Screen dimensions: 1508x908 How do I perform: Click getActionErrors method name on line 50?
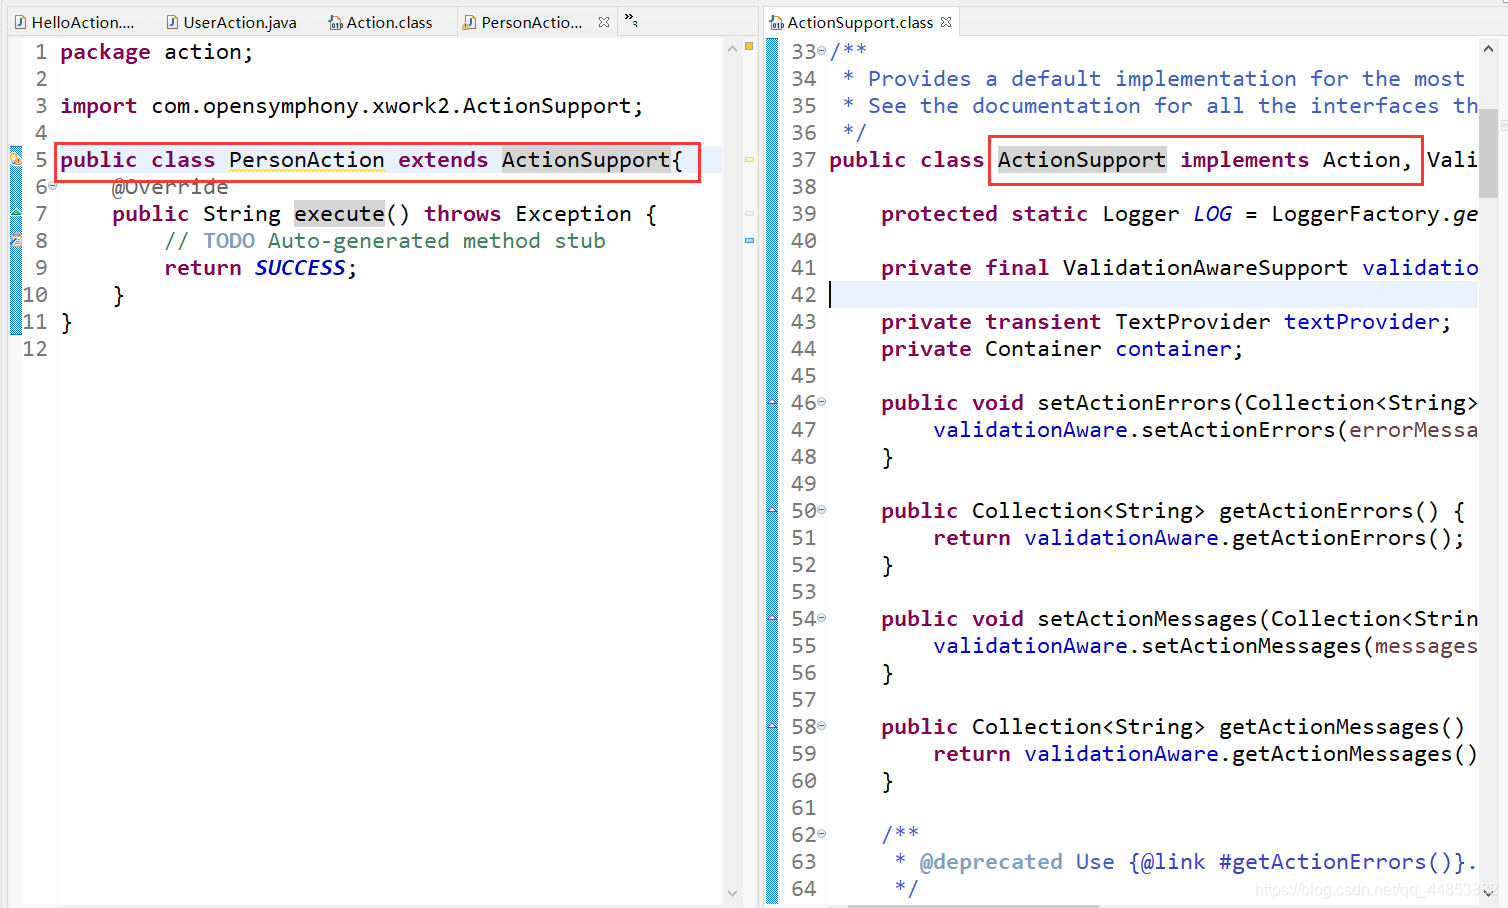tap(1316, 511)
